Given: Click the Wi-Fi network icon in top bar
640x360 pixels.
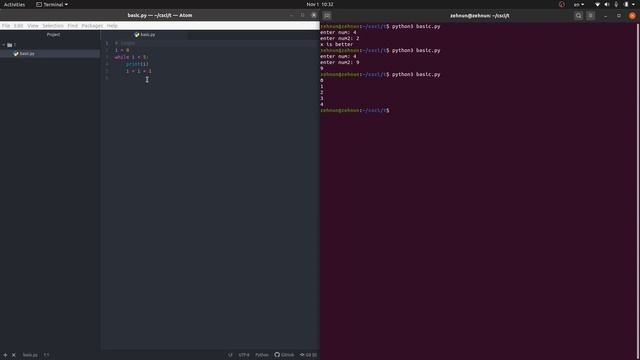Looking at the screenshot, I should (x=598, y=4).
